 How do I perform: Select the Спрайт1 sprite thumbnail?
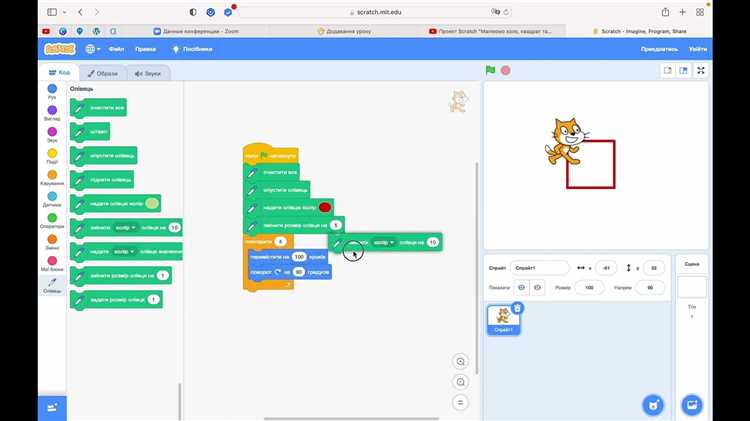[x=503, y=320]
